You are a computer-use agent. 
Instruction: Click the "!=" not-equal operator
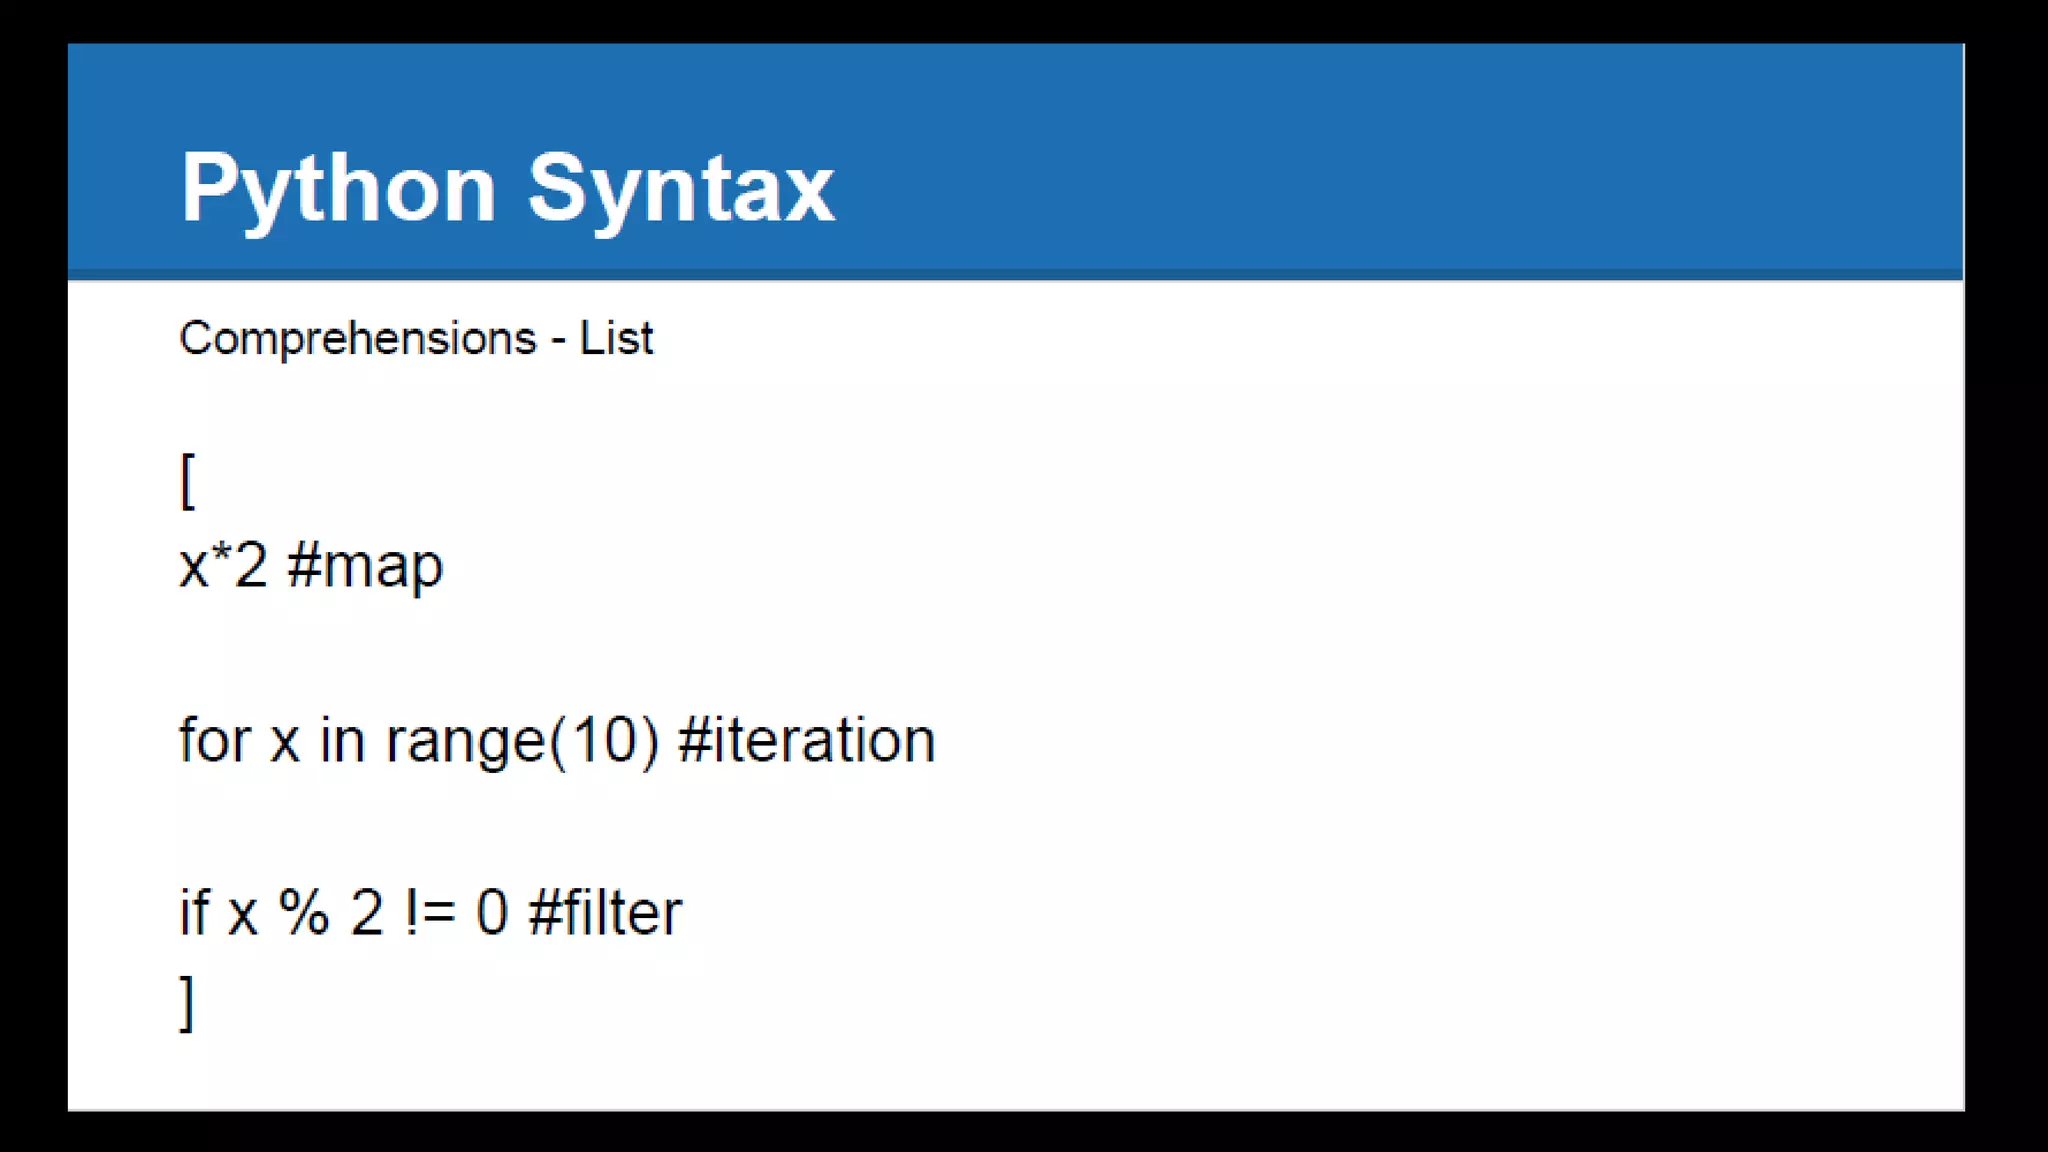[431, 912]
